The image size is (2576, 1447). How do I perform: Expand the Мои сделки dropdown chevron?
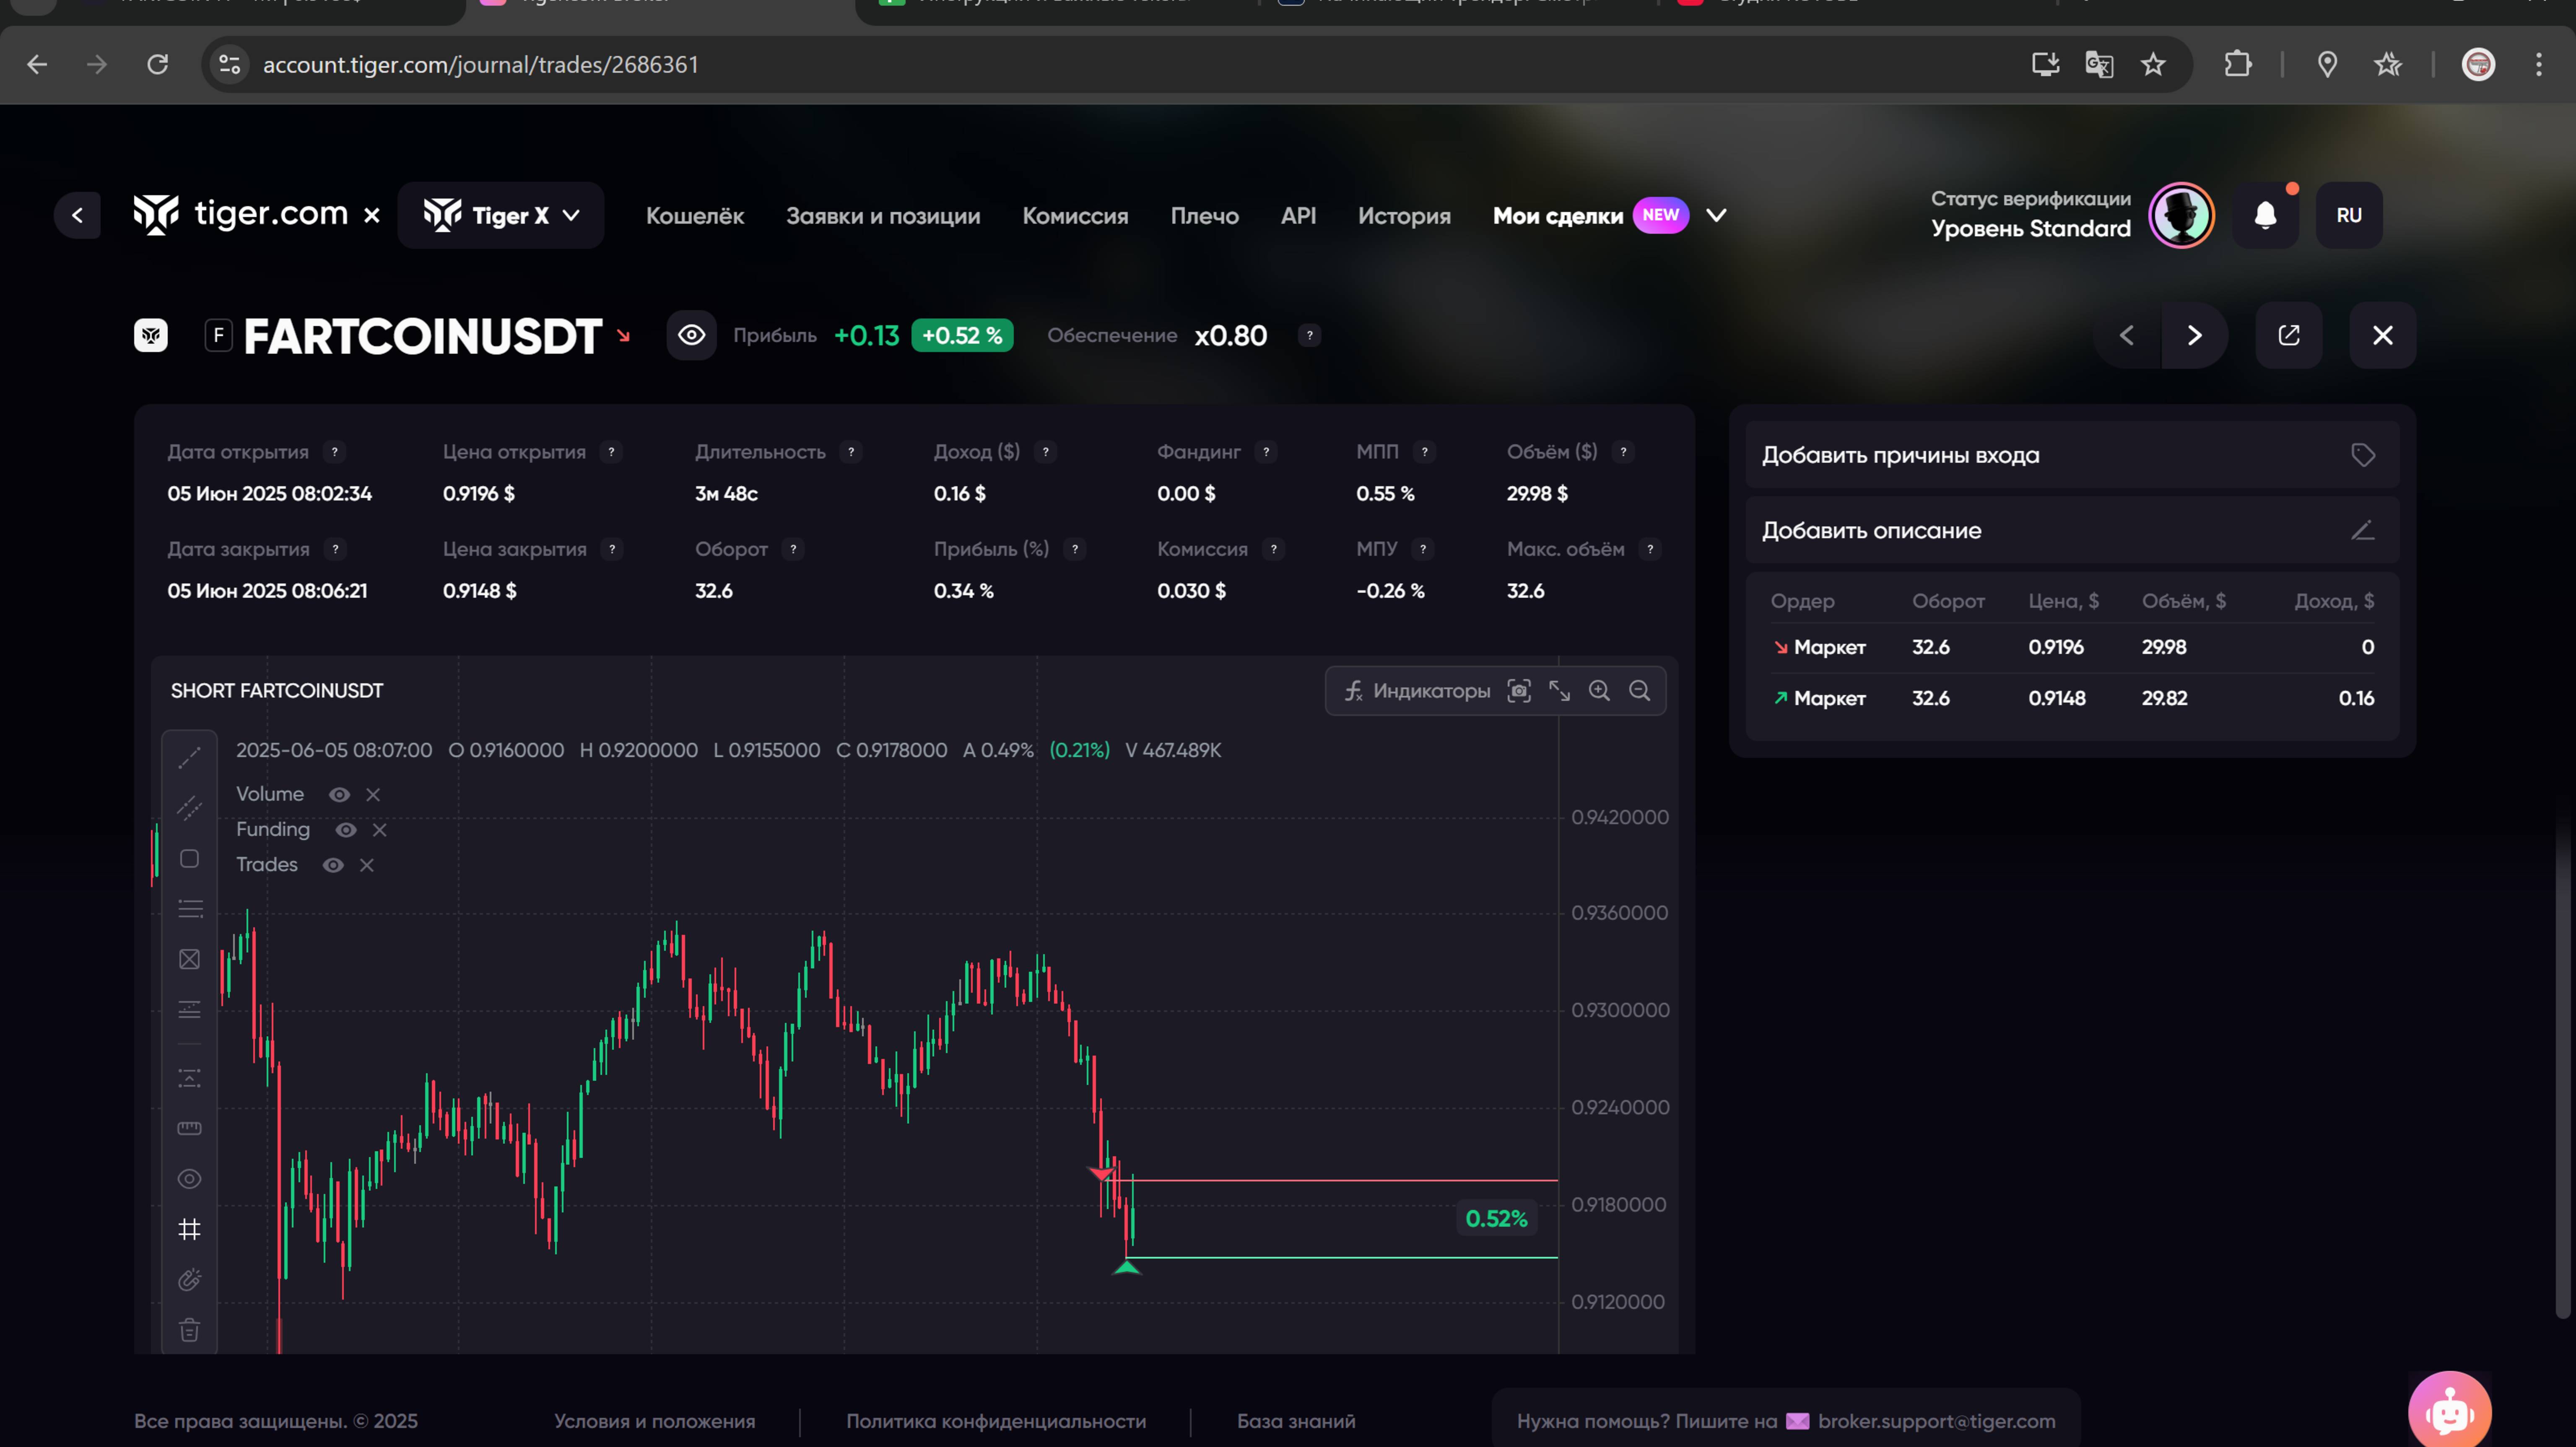click(x=1716, y=215)
